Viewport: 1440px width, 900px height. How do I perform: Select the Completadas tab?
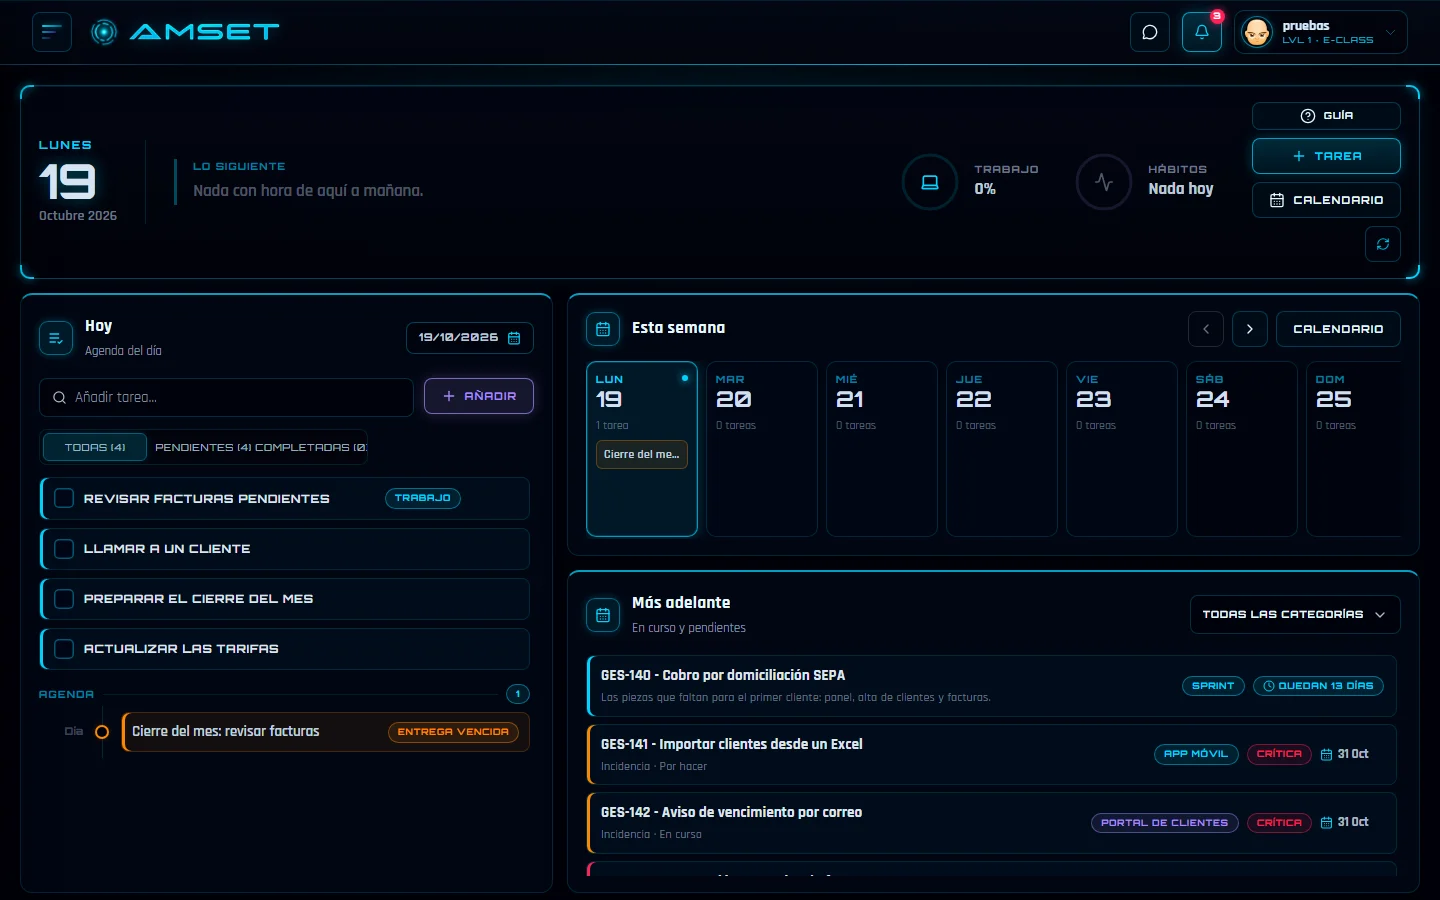point(310,447)
